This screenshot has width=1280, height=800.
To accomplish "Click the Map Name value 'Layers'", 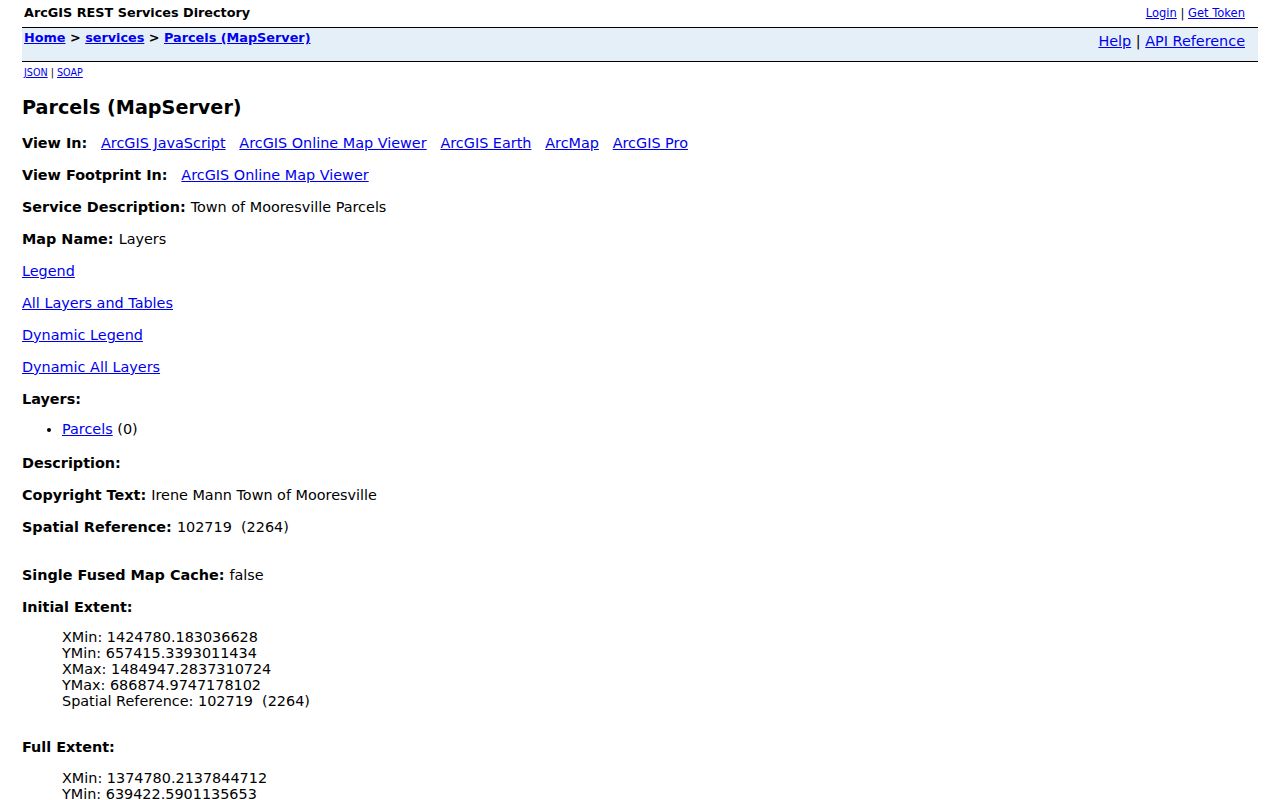I will point(142,239).
